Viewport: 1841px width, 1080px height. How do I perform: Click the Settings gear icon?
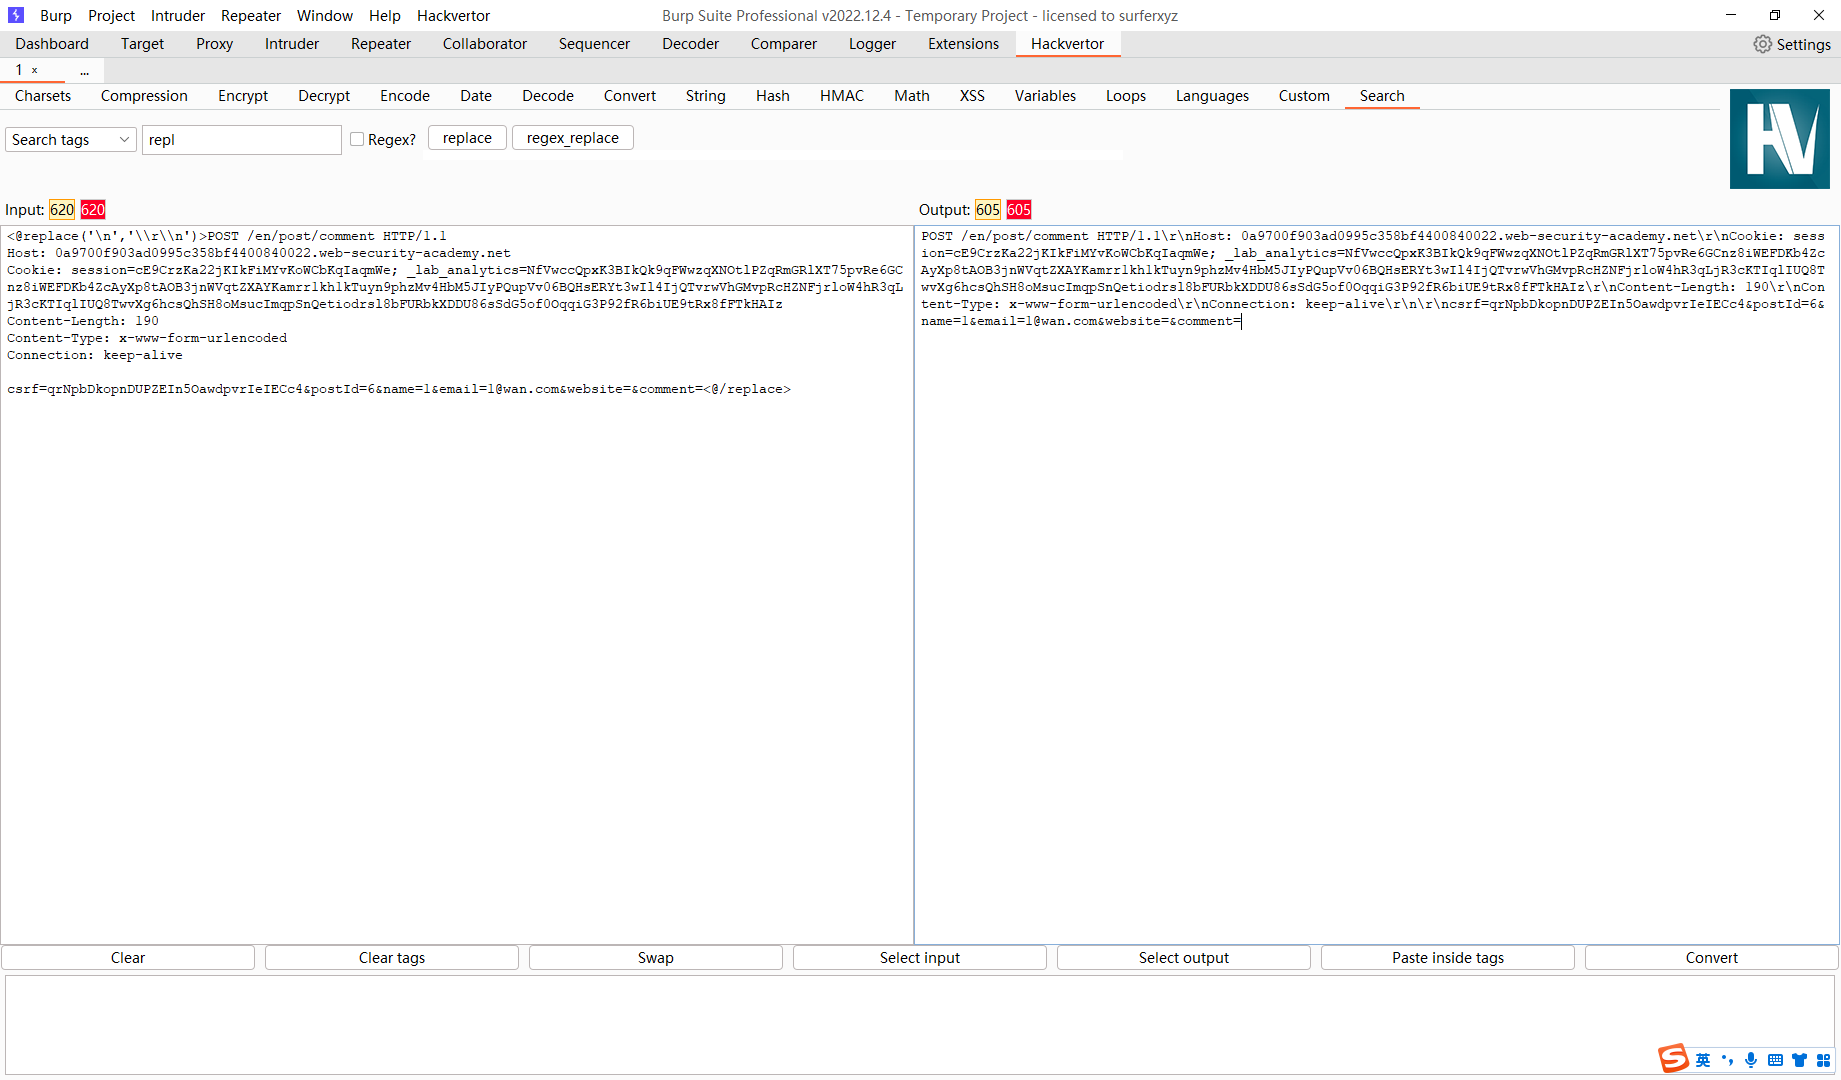click(1762, 44)
